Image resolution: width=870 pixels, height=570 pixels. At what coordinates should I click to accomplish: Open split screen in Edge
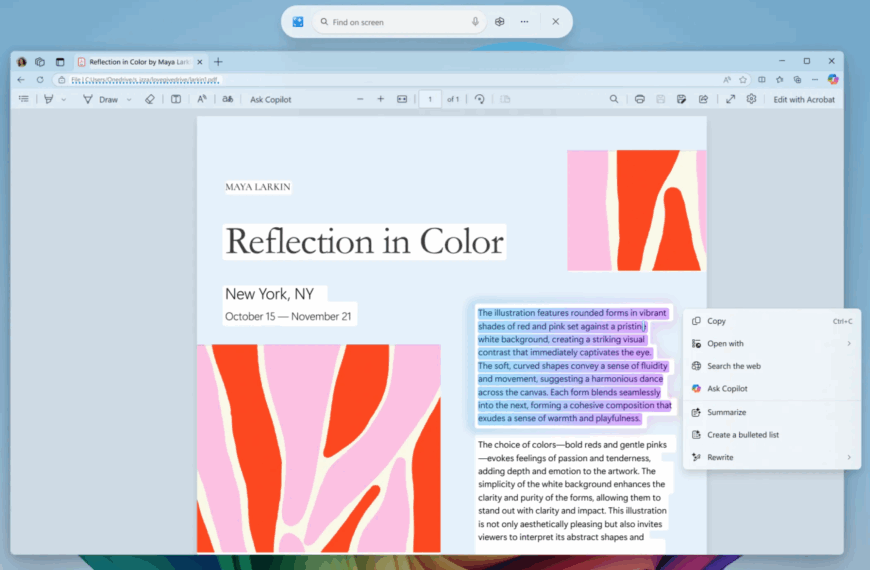[762, 80]
